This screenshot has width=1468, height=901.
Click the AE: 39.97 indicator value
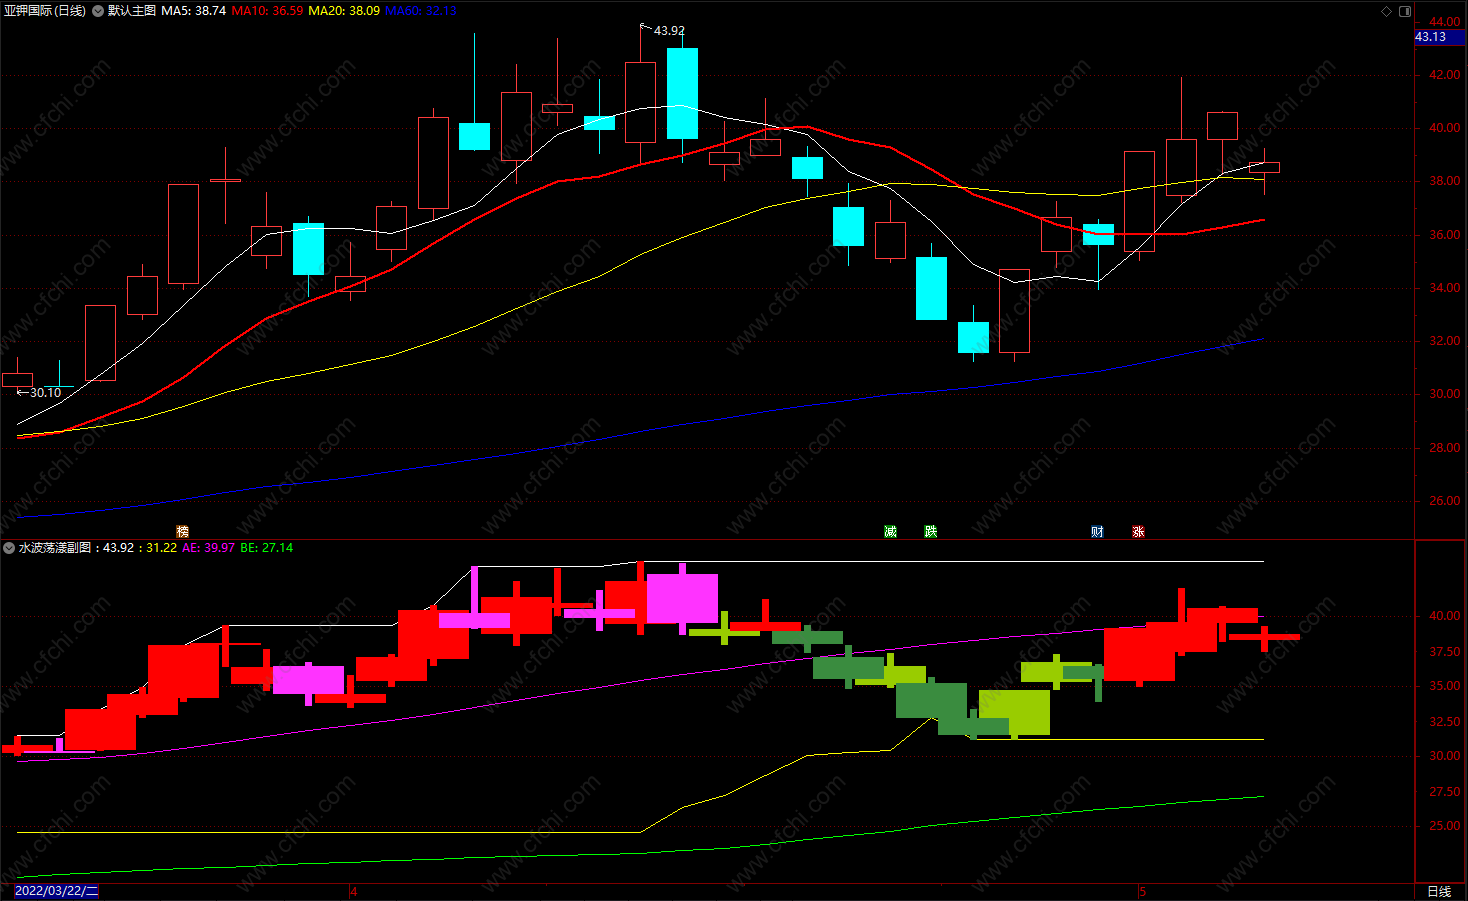pyautogui.click(x=208, y=548)
